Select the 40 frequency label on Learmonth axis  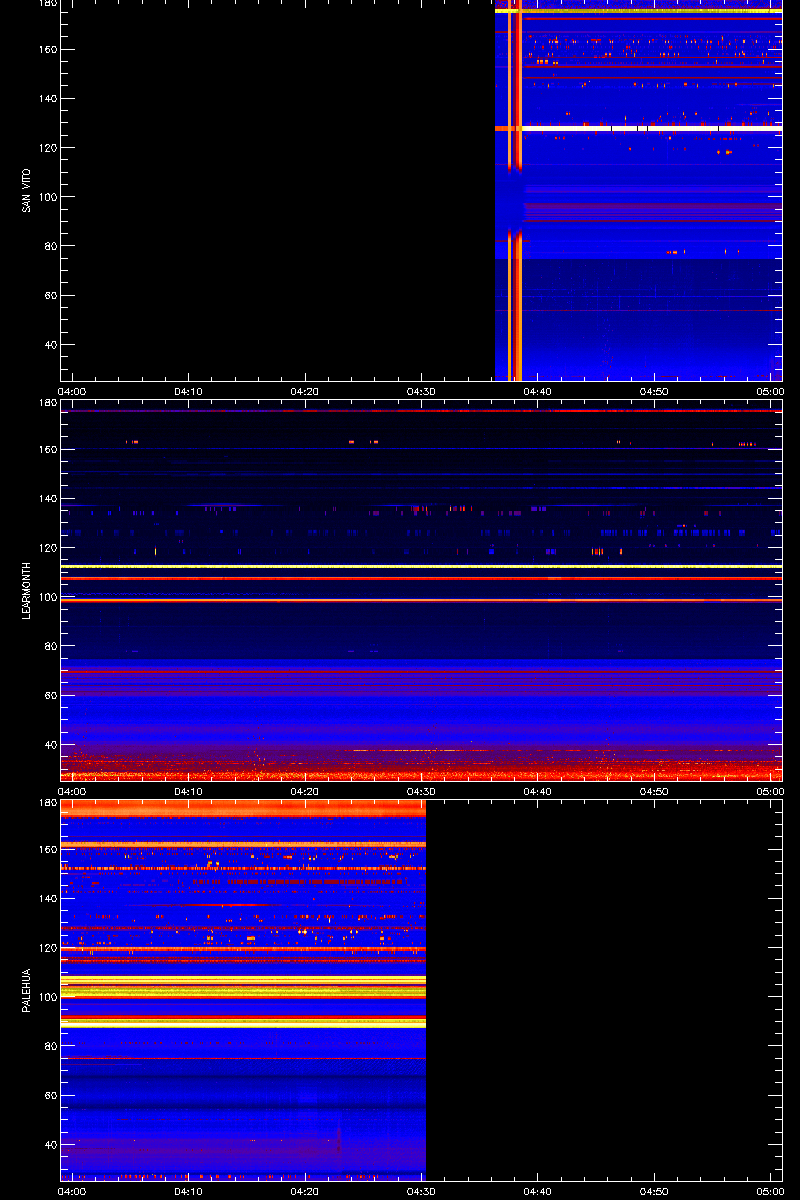pyautogui.click(x=51, y=745)
